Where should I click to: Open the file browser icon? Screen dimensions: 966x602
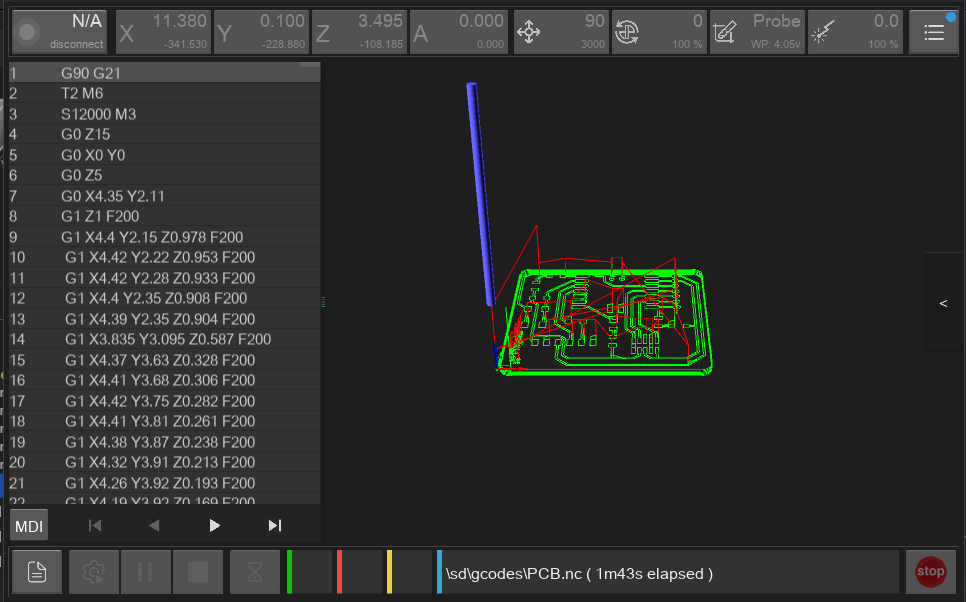pyautogui.click(x=37, y=572)
